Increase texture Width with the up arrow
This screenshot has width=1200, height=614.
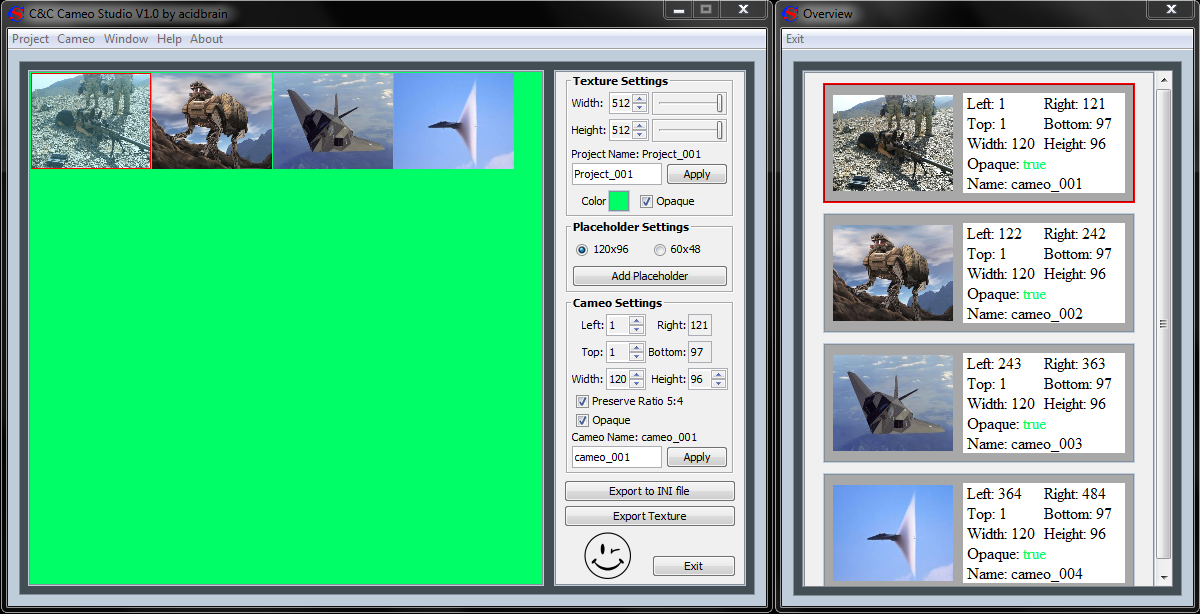[x=640, y=98]
